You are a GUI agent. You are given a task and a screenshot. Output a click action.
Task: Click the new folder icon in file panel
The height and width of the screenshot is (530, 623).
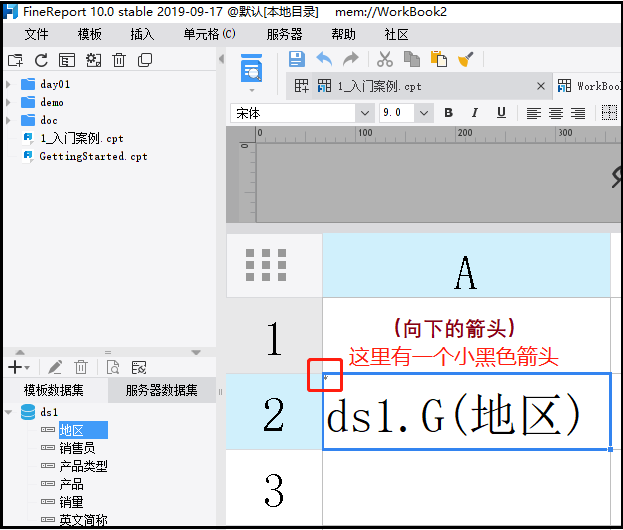point(15,60)
